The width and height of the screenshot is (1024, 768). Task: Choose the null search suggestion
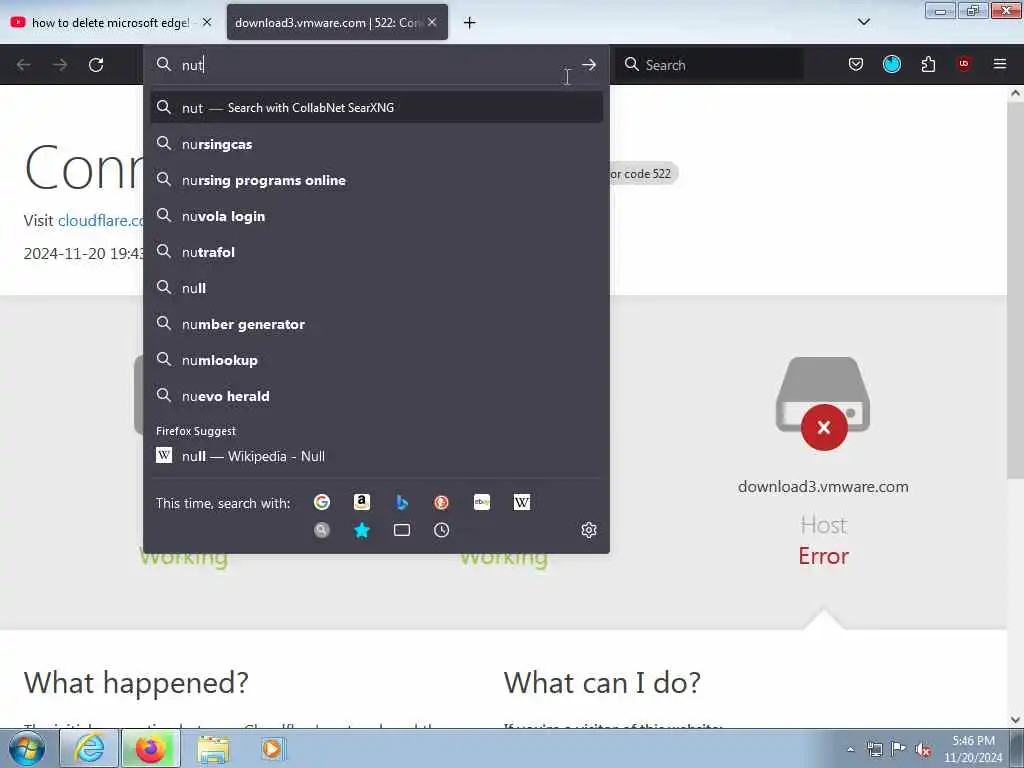[x=377, y=288]
